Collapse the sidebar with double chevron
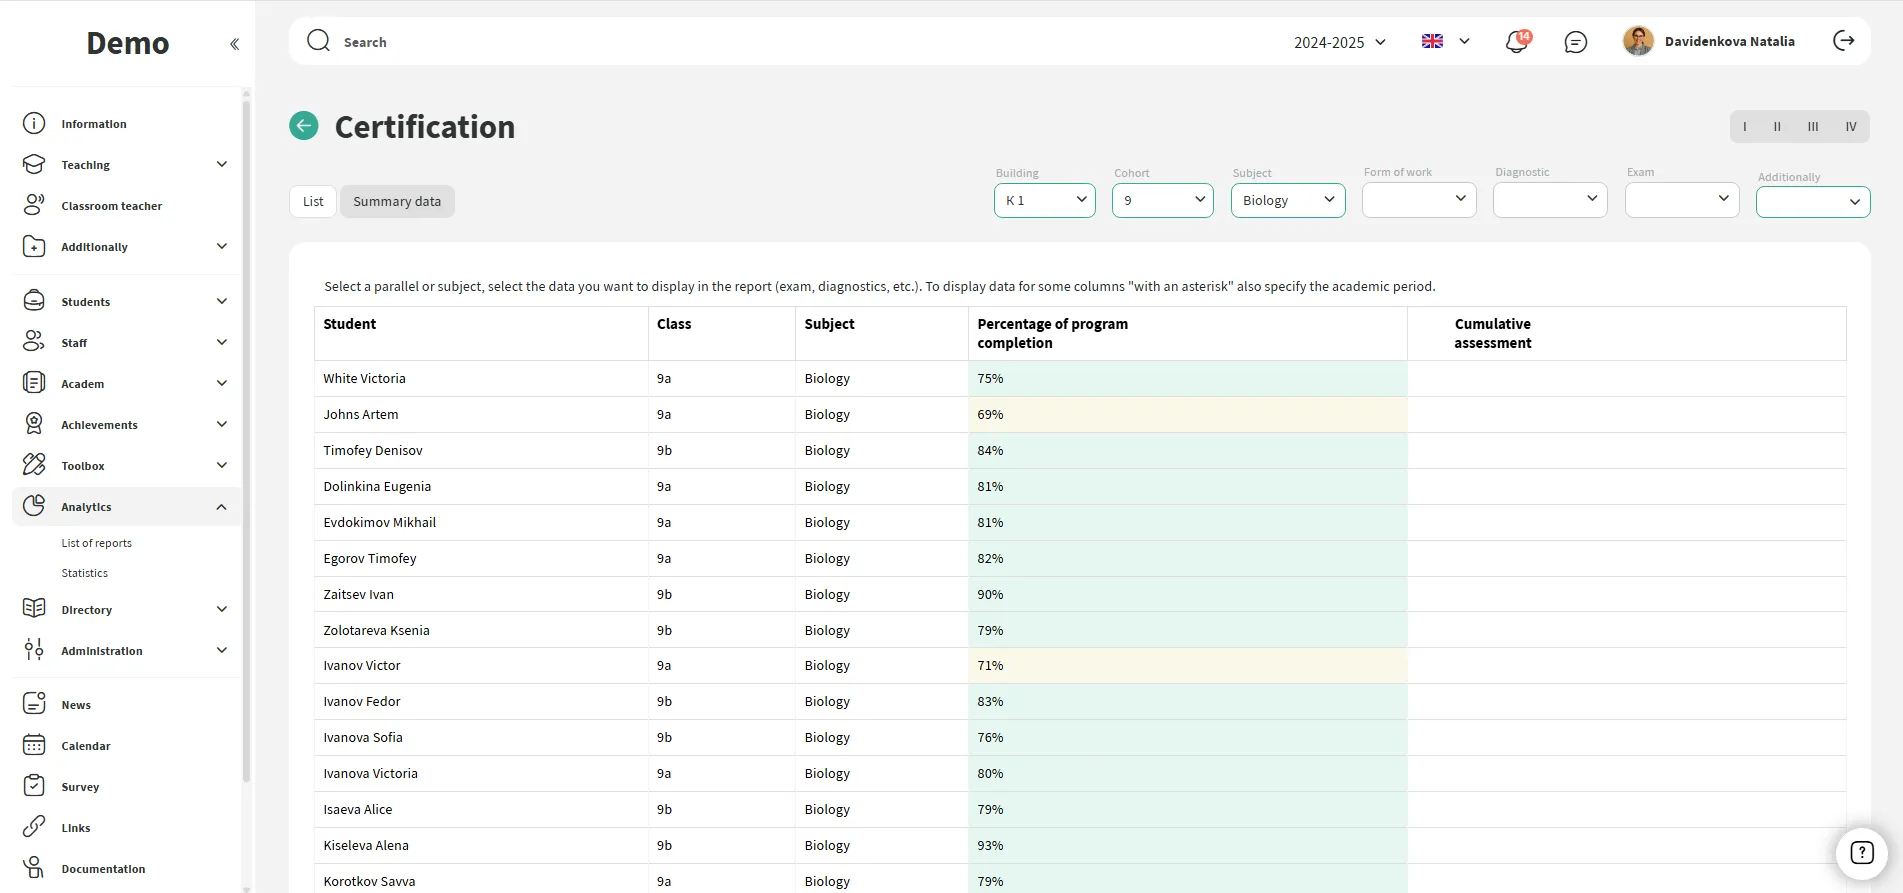 (x=234, y=44)
